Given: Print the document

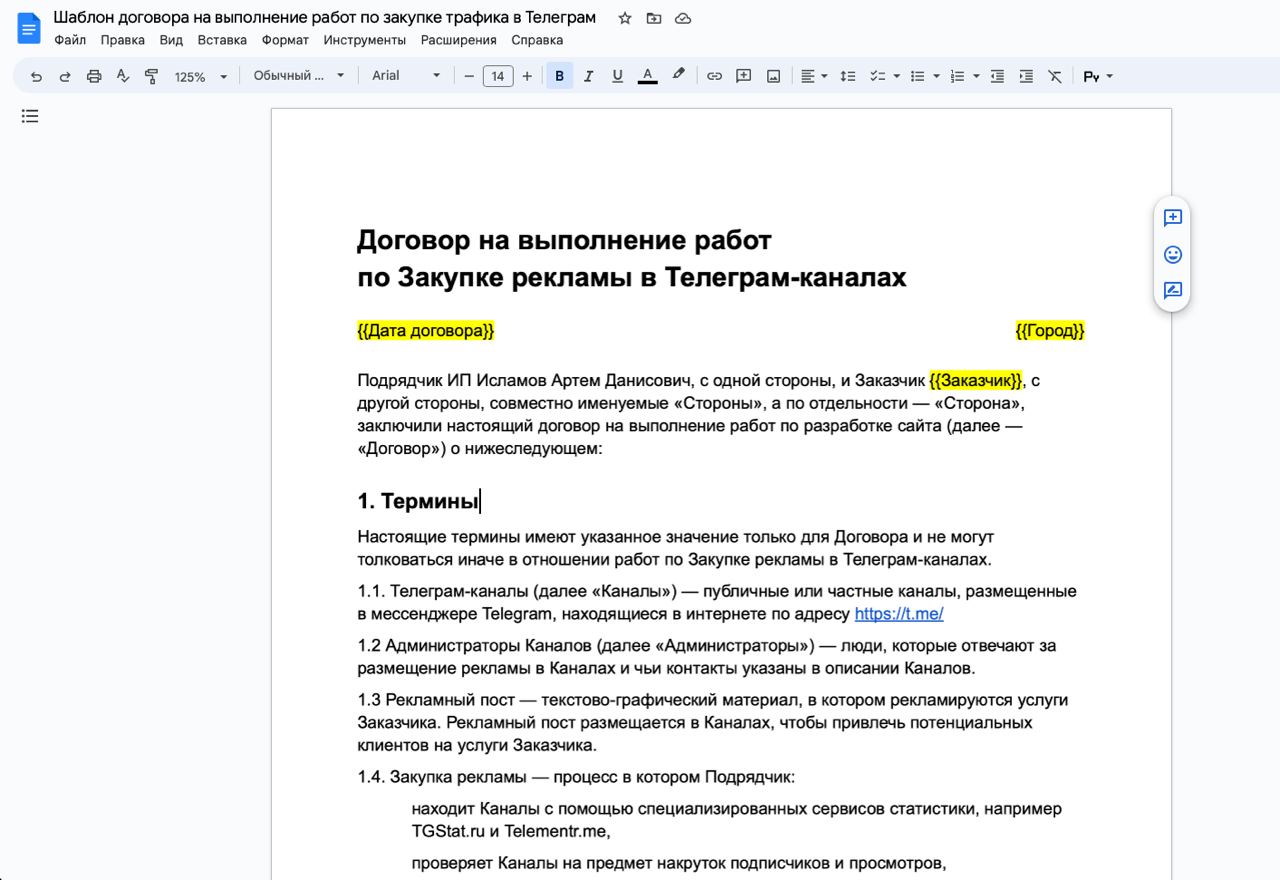Looking at the screenshot, I should pos(94,76).
